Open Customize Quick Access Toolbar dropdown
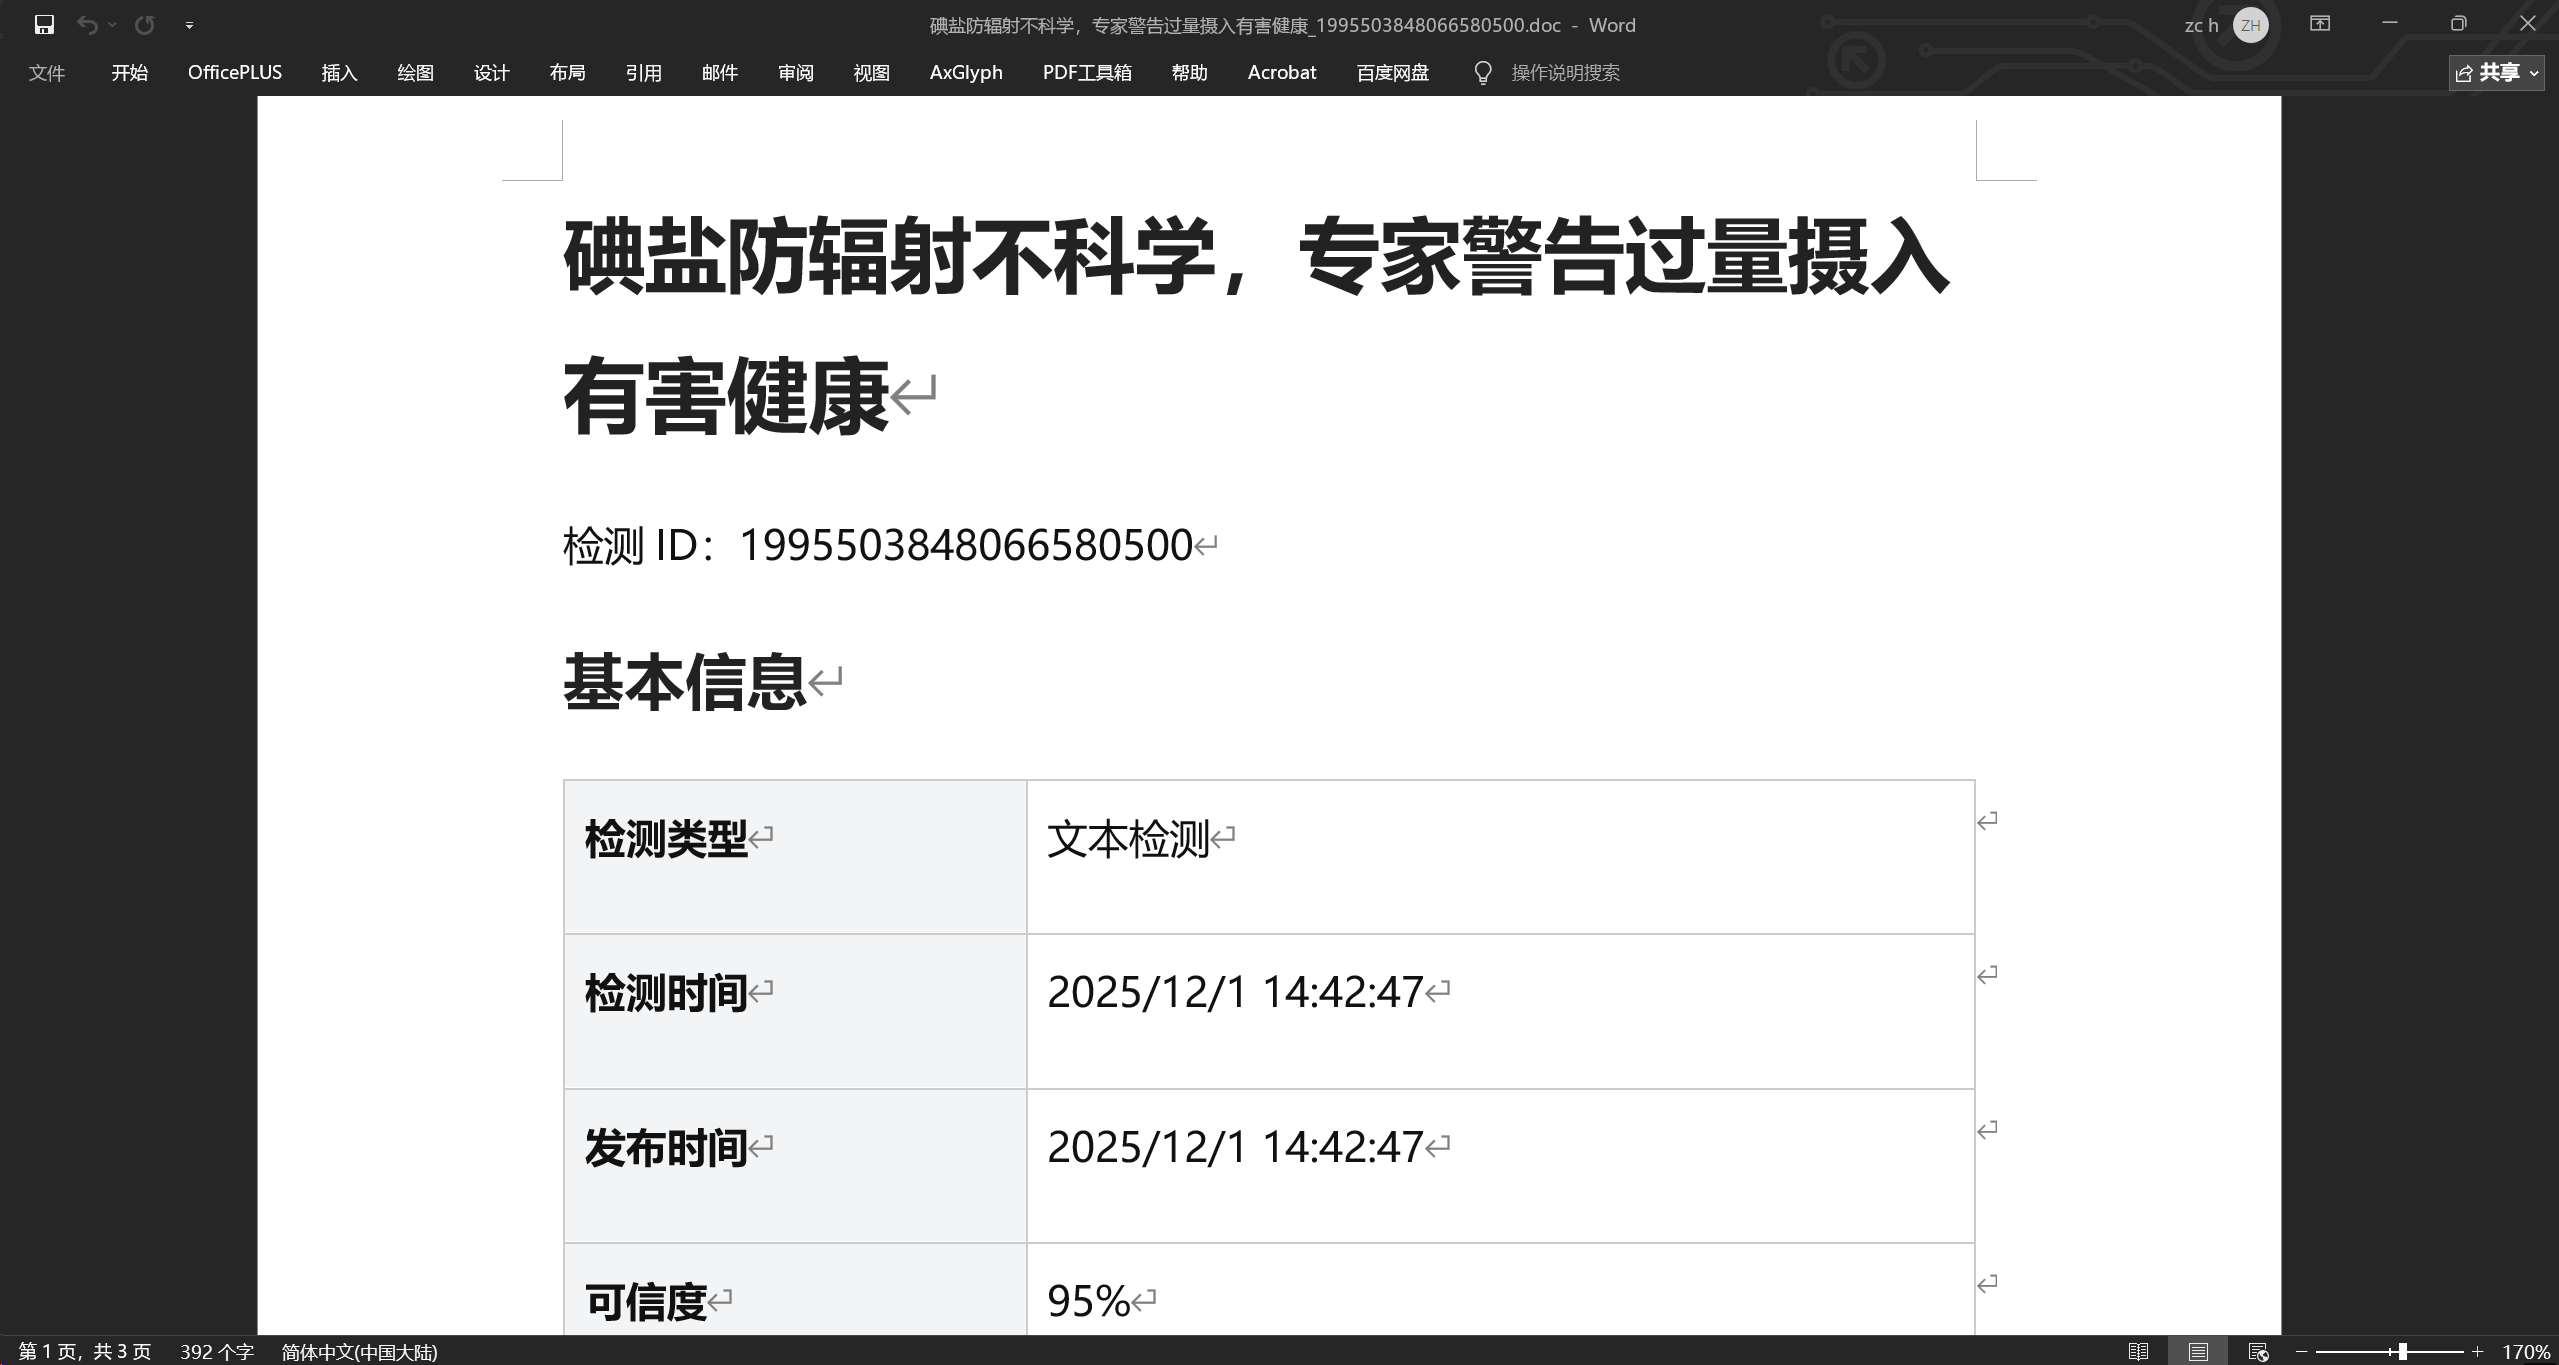Image resolution: width=2559 pixels, height=1365 pixels. [x=189, y=26]
